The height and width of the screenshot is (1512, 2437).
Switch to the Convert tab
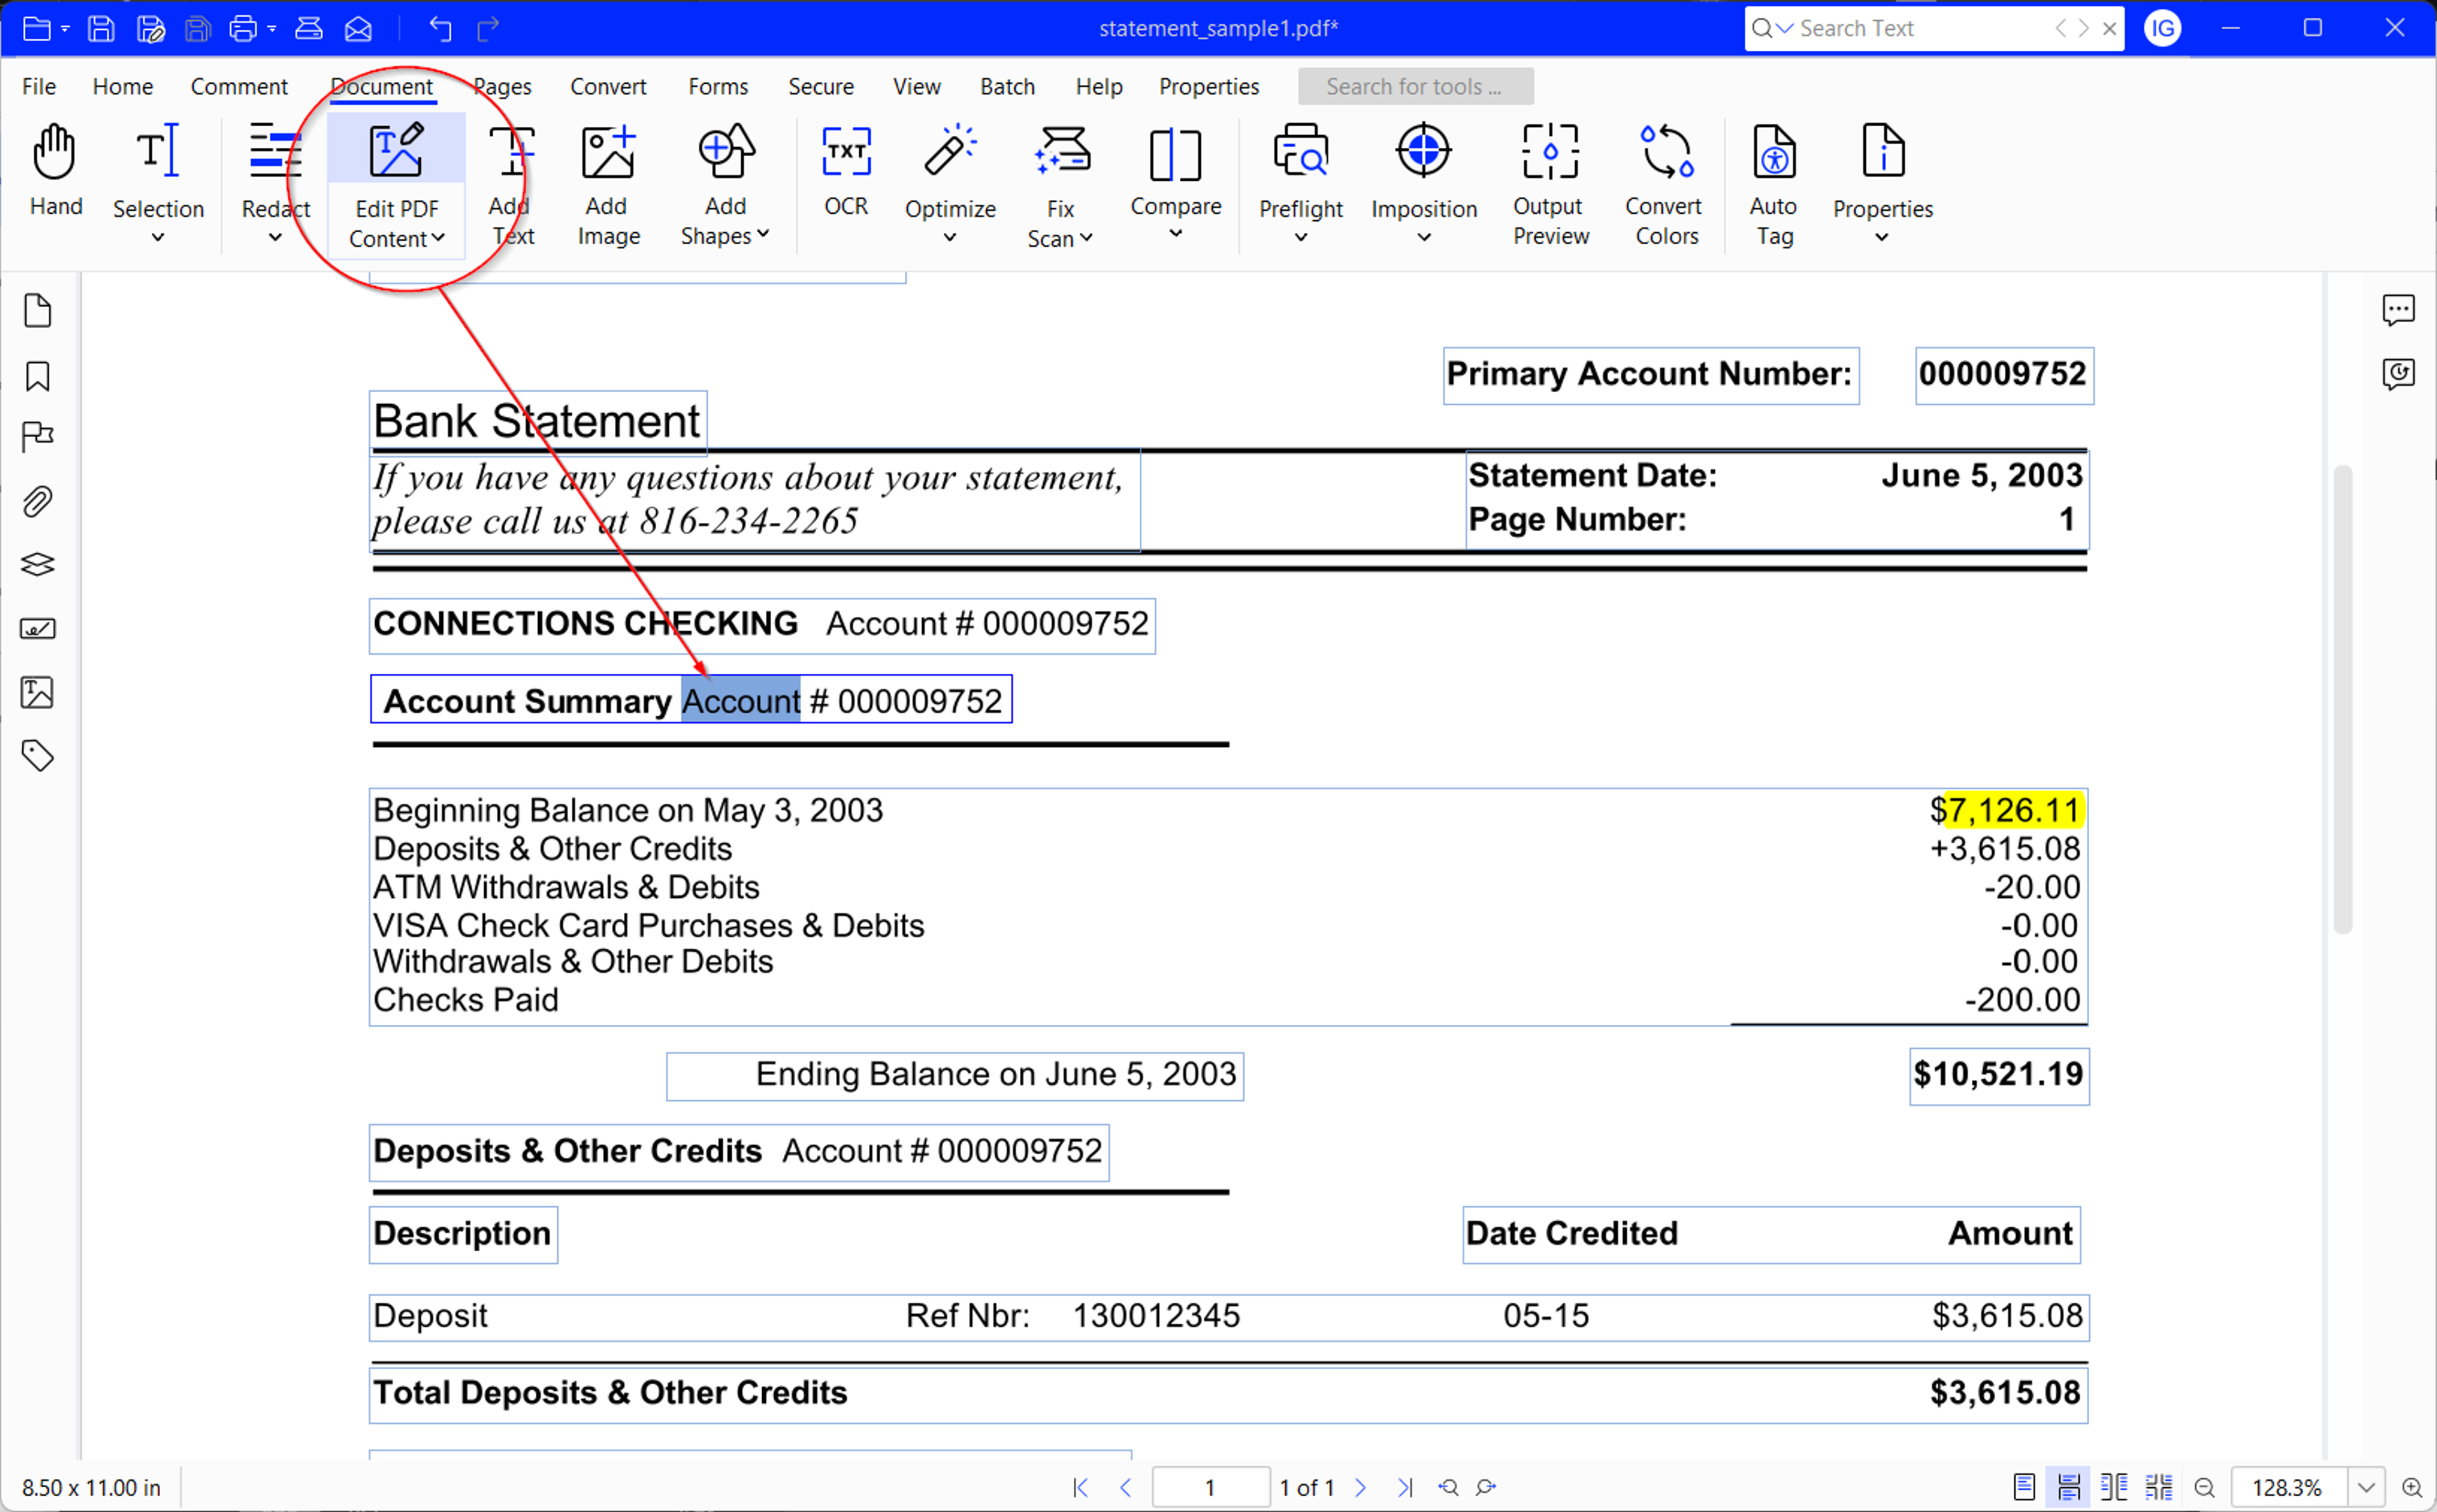(x=608, y=87)
